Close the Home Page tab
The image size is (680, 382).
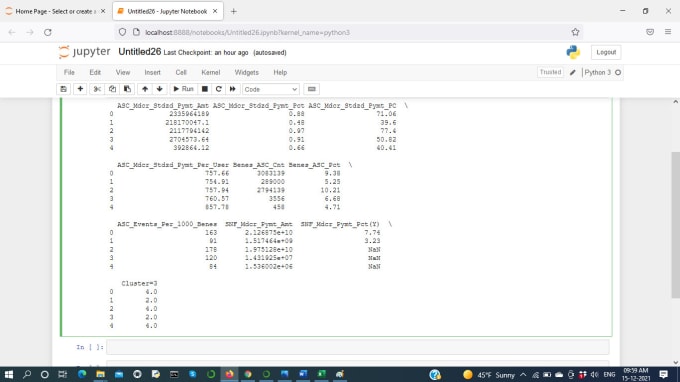[103, 11]
